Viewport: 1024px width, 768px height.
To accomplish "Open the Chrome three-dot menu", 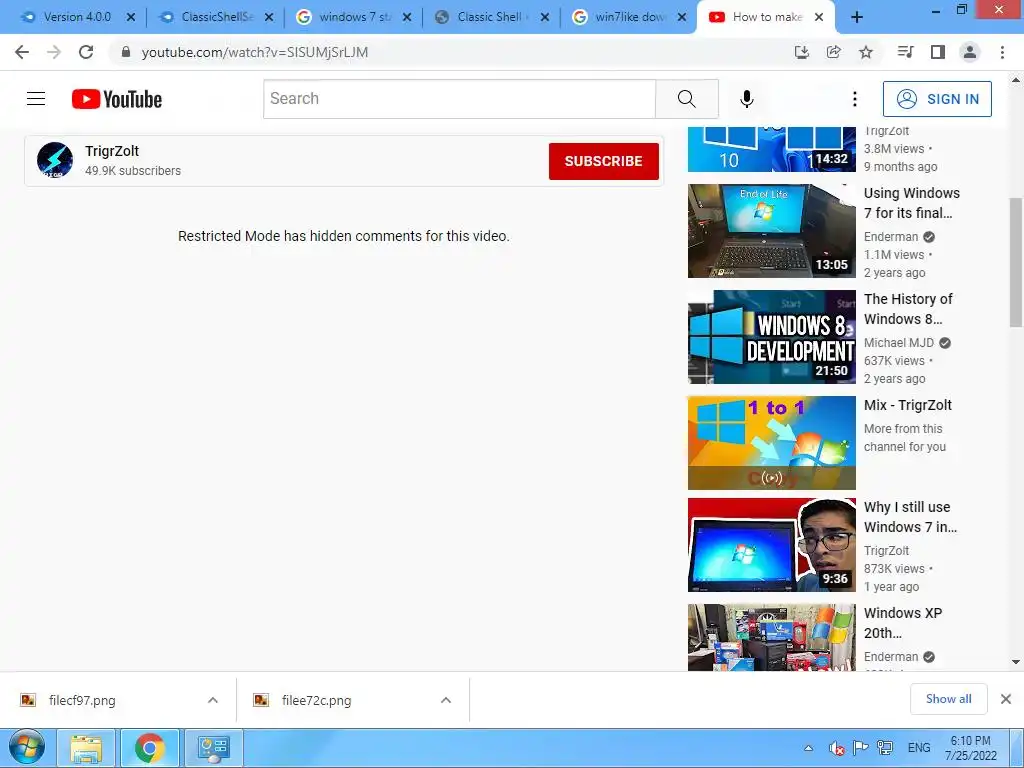I will point(1002,52).
